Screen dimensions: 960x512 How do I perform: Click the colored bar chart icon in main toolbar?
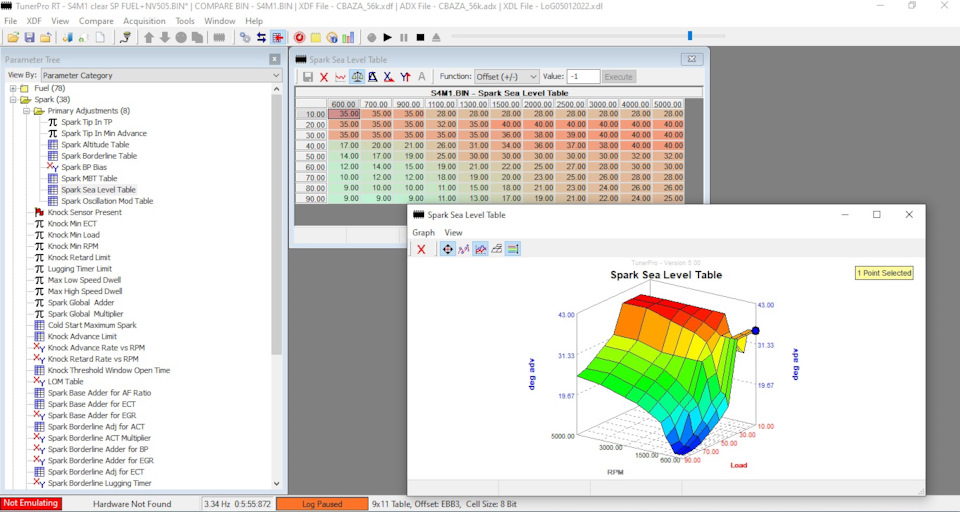348,37
